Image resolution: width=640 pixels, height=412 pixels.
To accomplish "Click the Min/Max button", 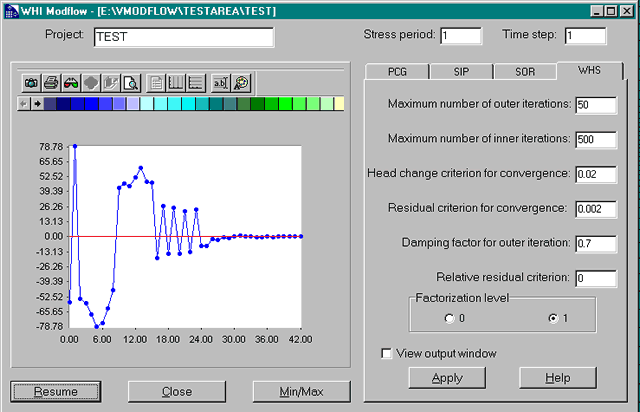I will [x=301, y=392].
